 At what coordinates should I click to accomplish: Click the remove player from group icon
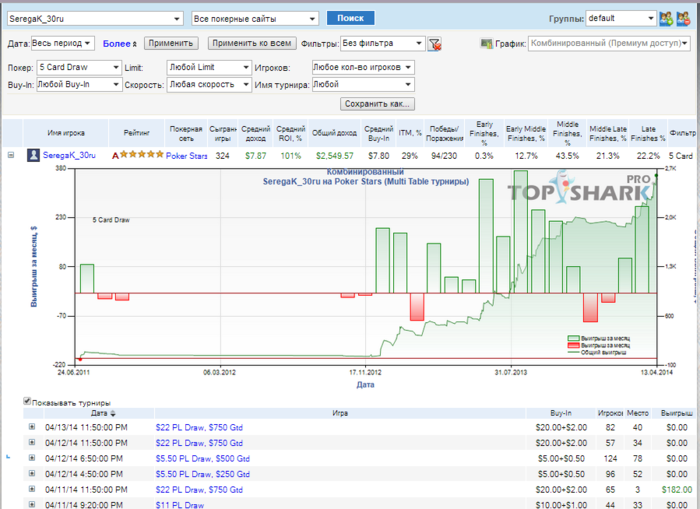pyautogui.click(x=683, y=18)
